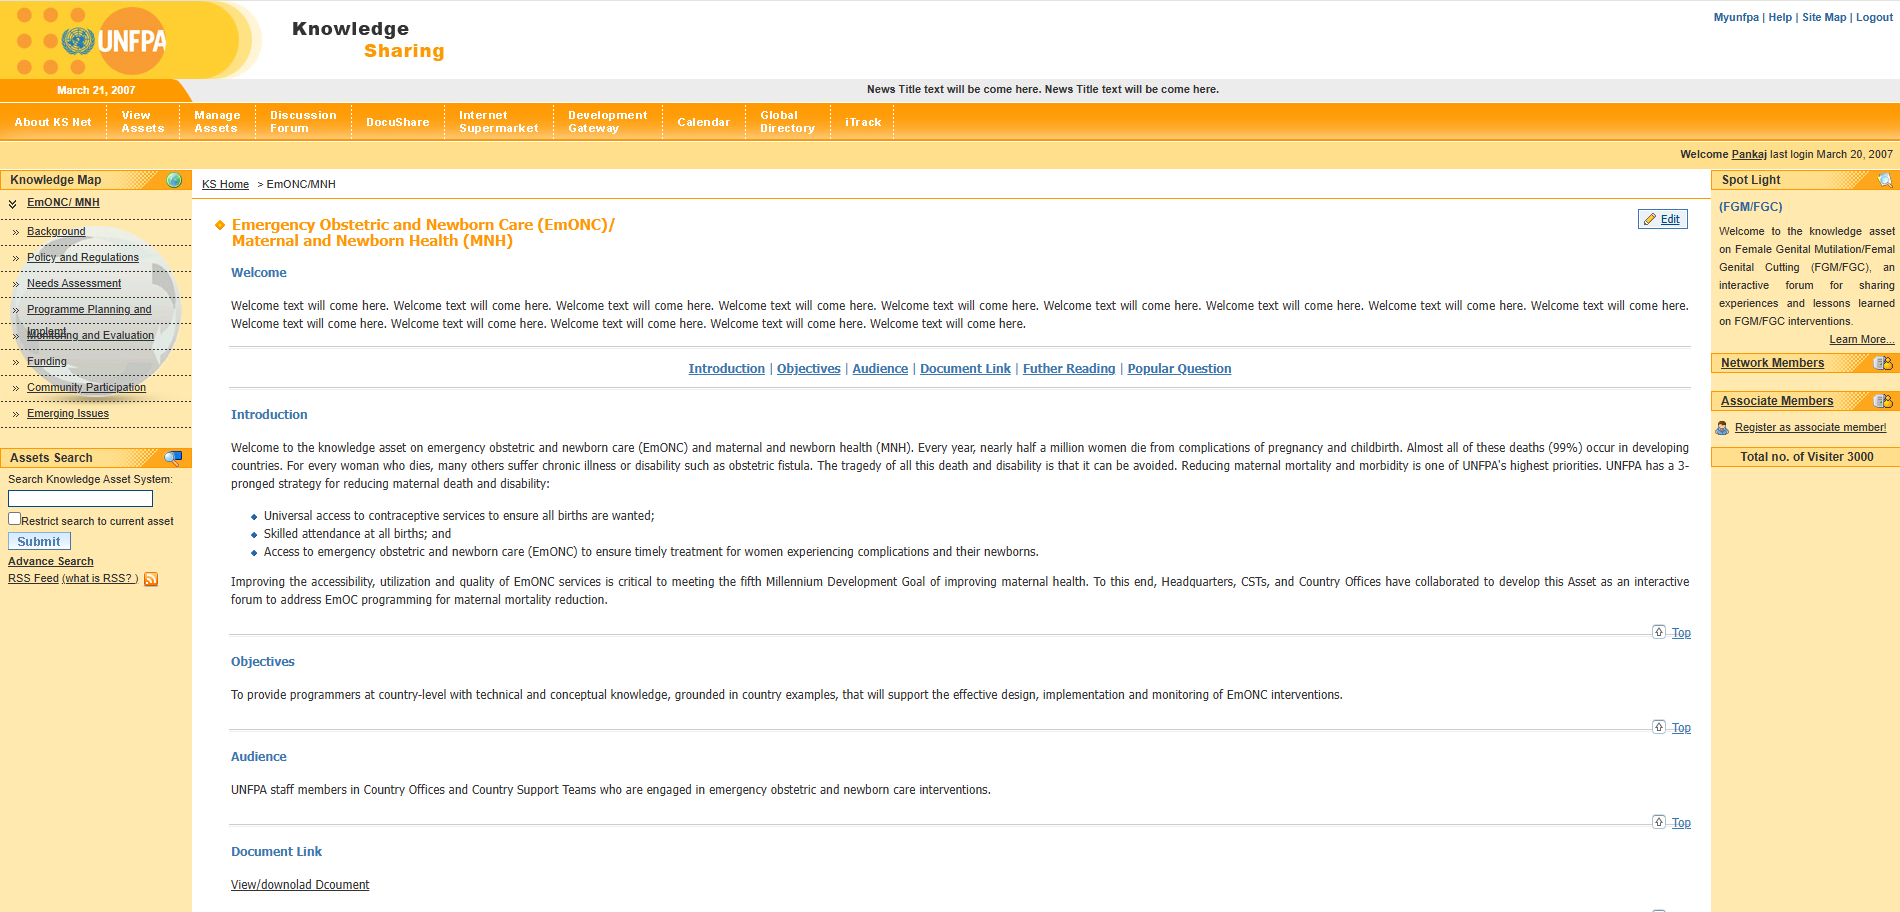Image resolution: width=1900 pixels, height=912 pixels.
Task: Open the orange RSS feed icon
Action: click(x=151, y=579)
